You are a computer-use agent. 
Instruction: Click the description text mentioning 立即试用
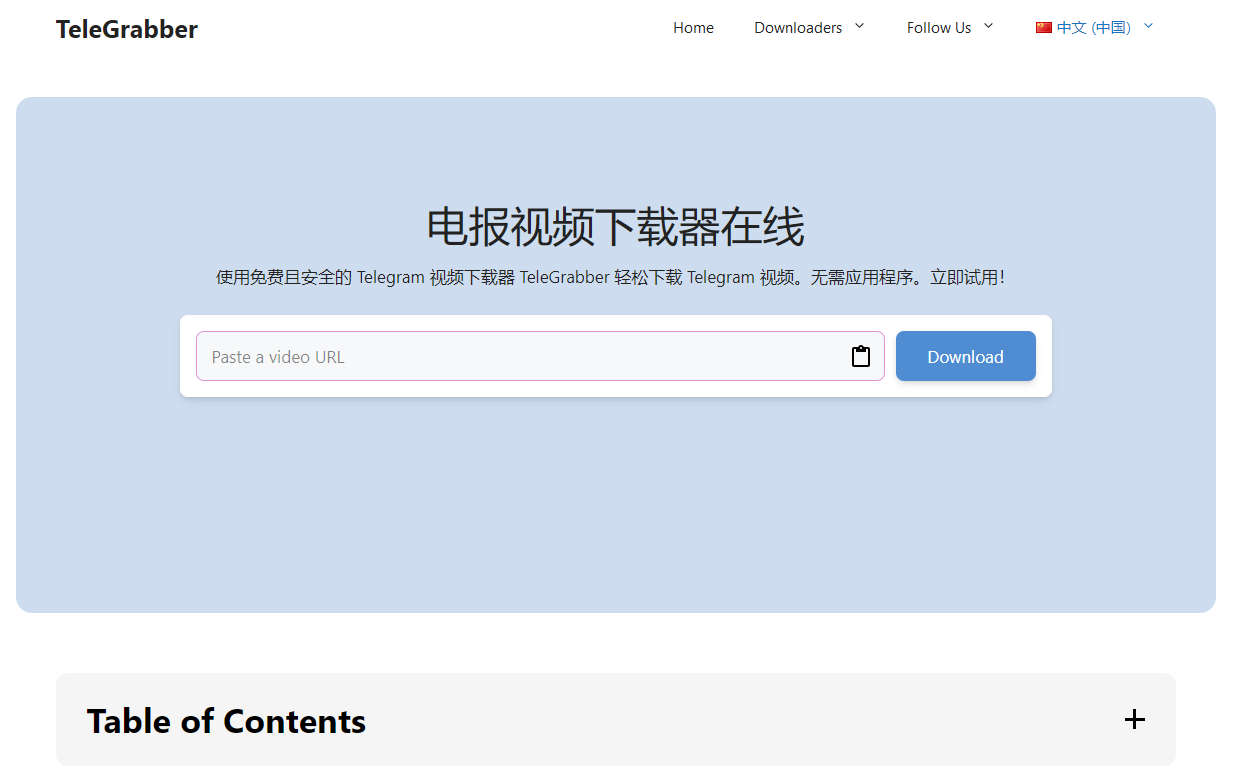610,277
